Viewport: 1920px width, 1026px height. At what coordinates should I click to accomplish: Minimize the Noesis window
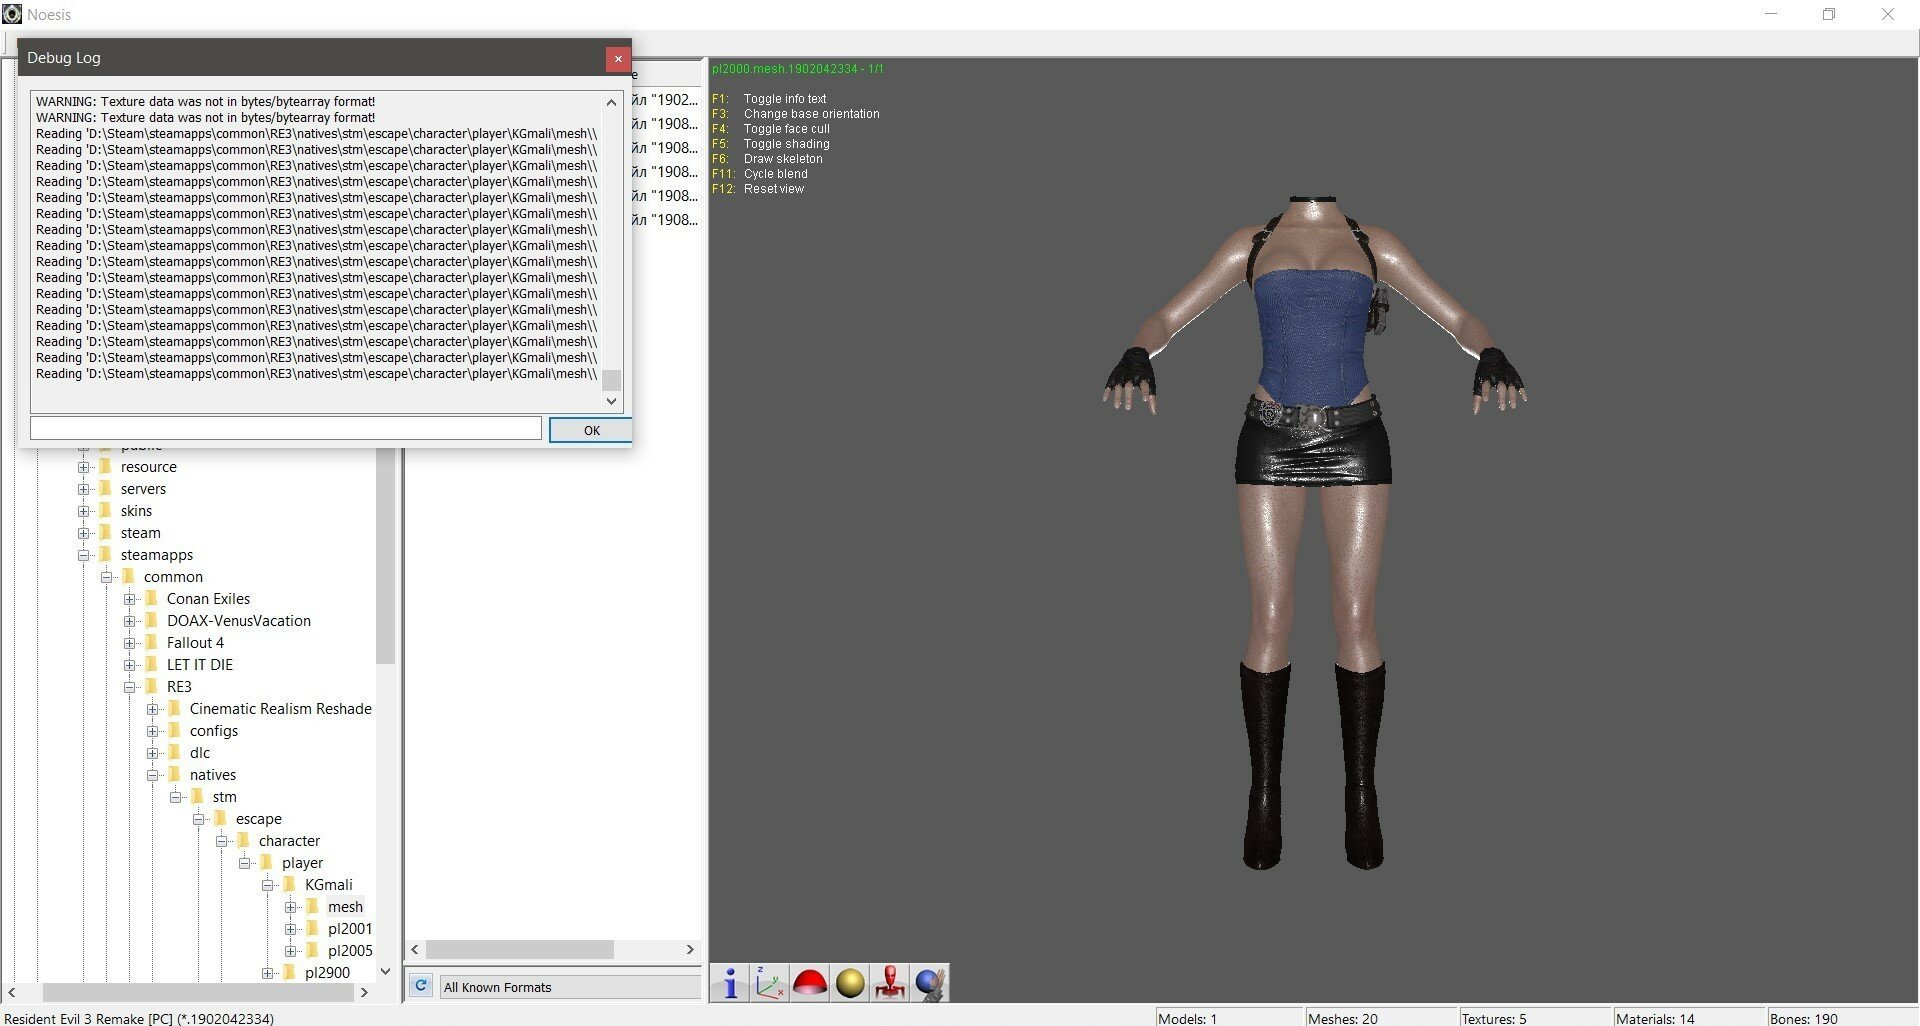(1772, 14)
